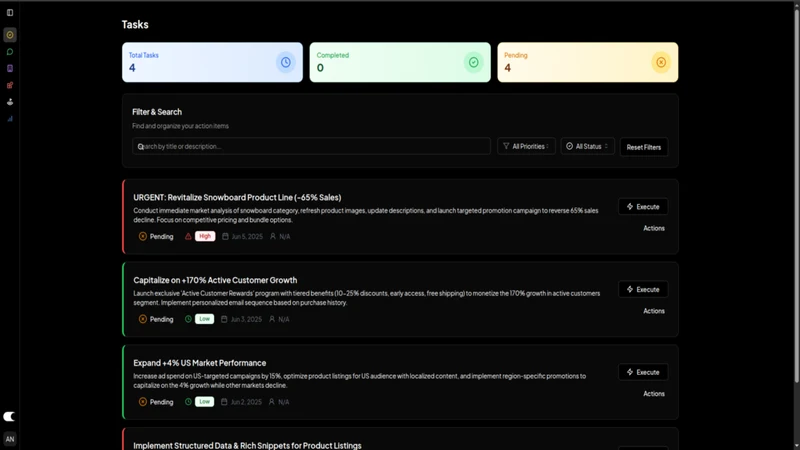This screenshot has width=800, height=450.
Task: Click the X-circle icon in Pending card
Action: click(661, 62)
